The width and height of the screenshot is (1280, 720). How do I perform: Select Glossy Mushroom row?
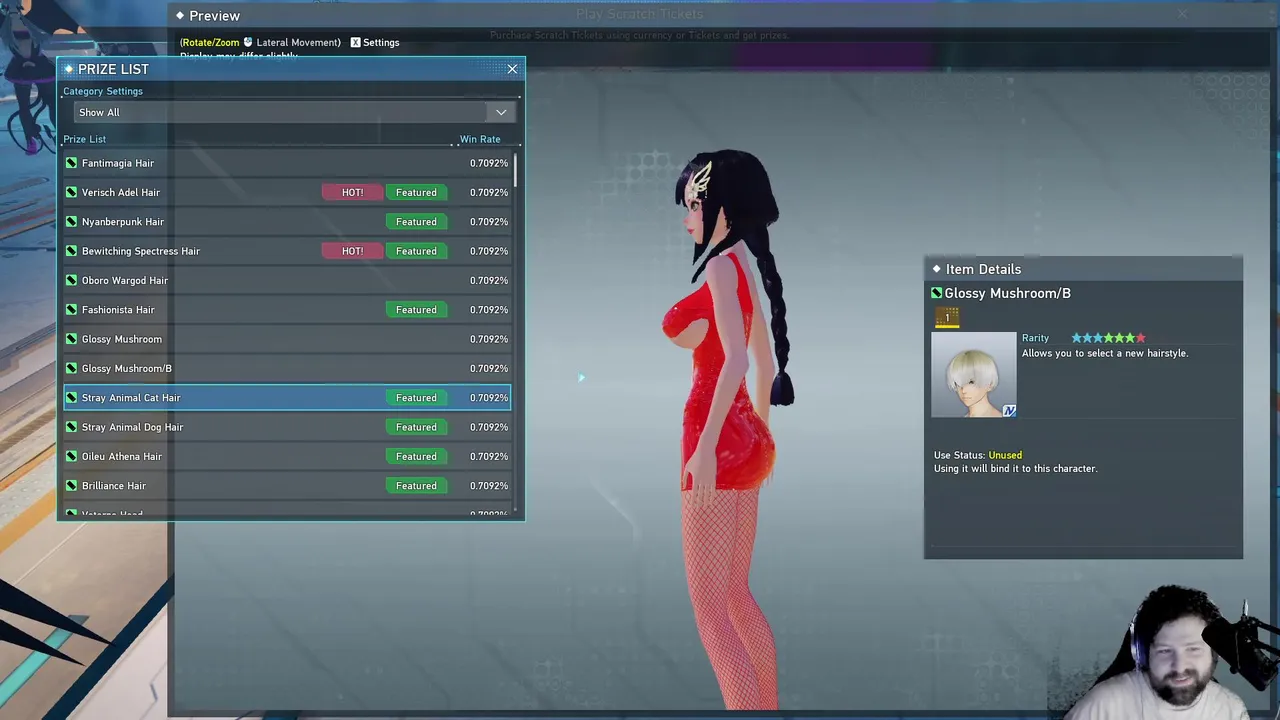click(x=287, y=339)
